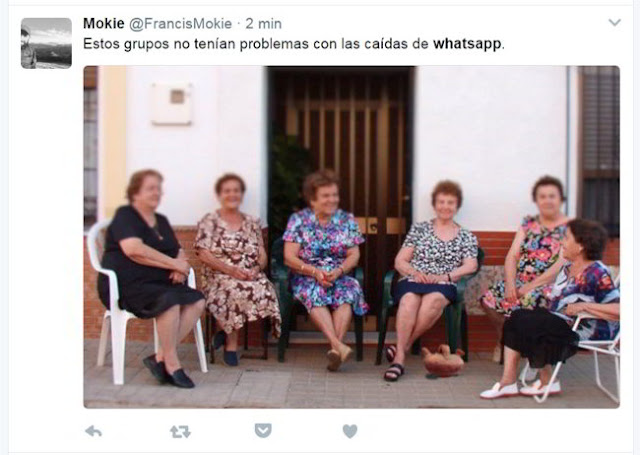Click the woman in black dress in photo
This screenshot has width=640, height=455.
(x=151, y=277)
